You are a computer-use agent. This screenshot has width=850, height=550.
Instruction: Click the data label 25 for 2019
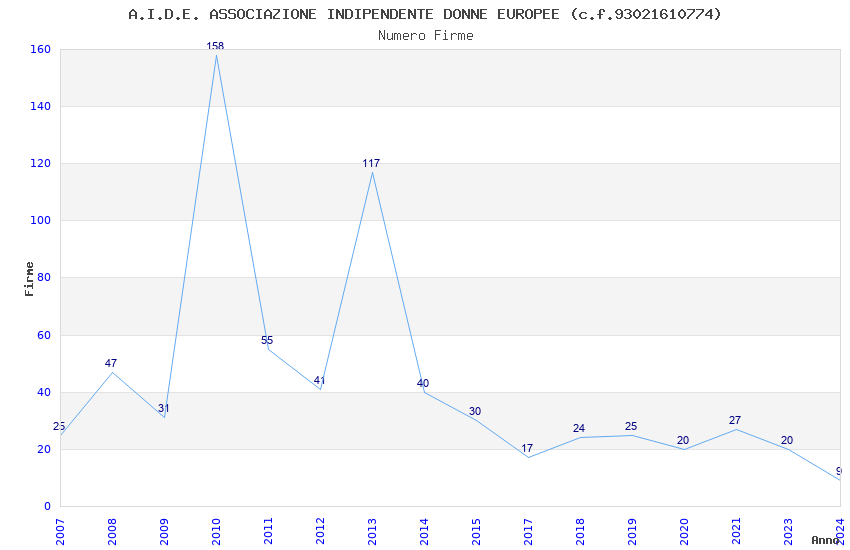(x=631, y=426)
